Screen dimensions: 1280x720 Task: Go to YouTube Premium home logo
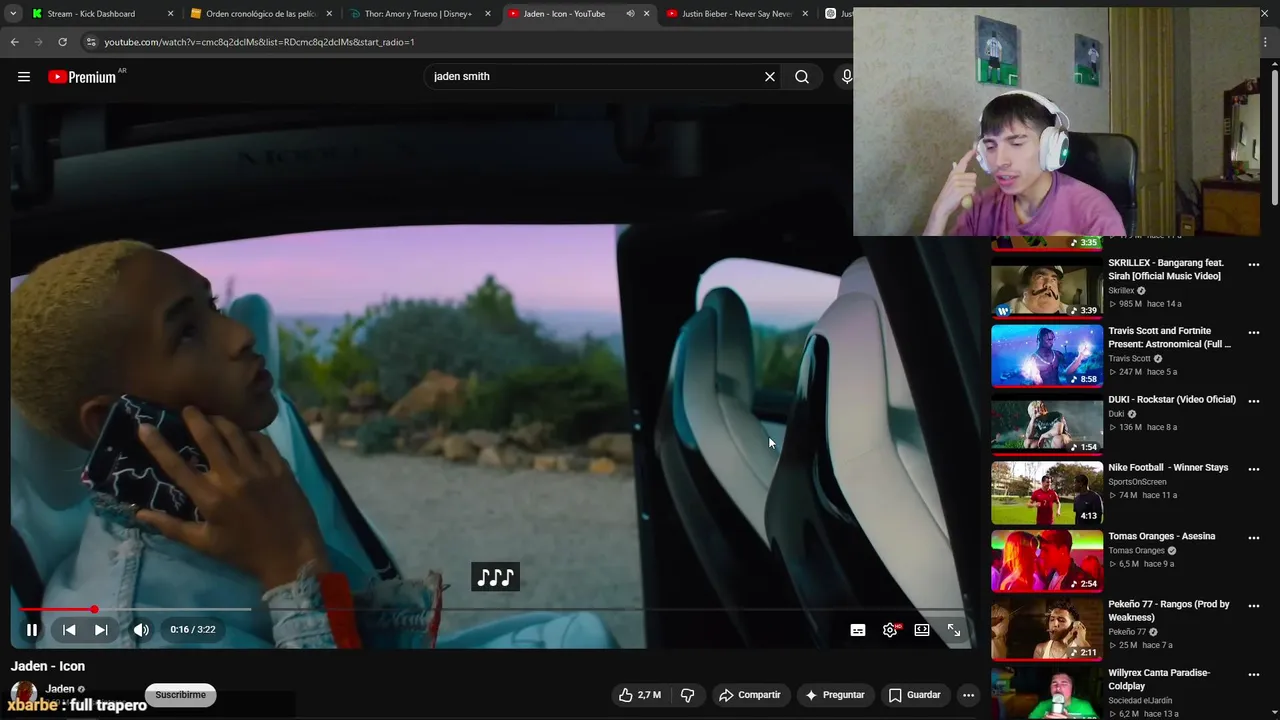[x=82, y=77]
